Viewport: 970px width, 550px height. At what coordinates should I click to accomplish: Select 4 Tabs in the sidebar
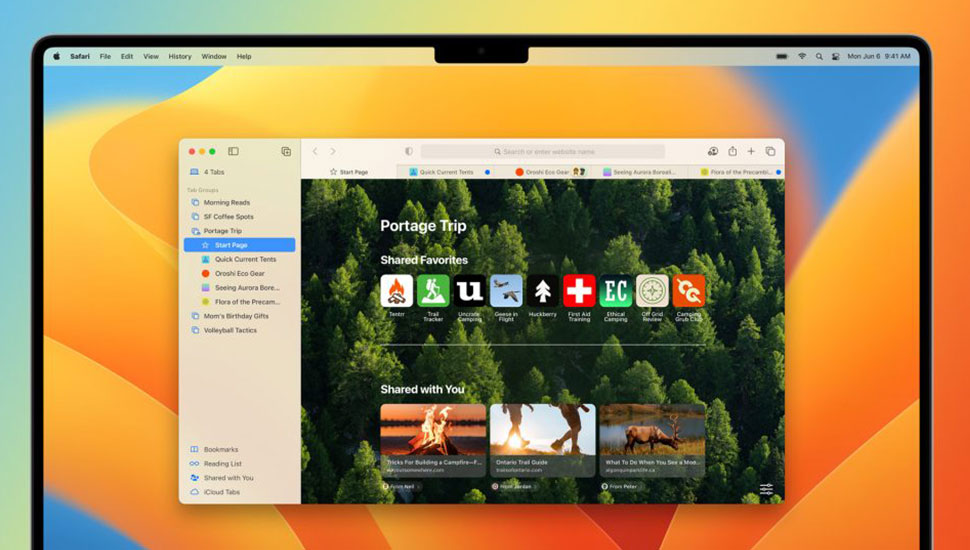click(239, 172)
